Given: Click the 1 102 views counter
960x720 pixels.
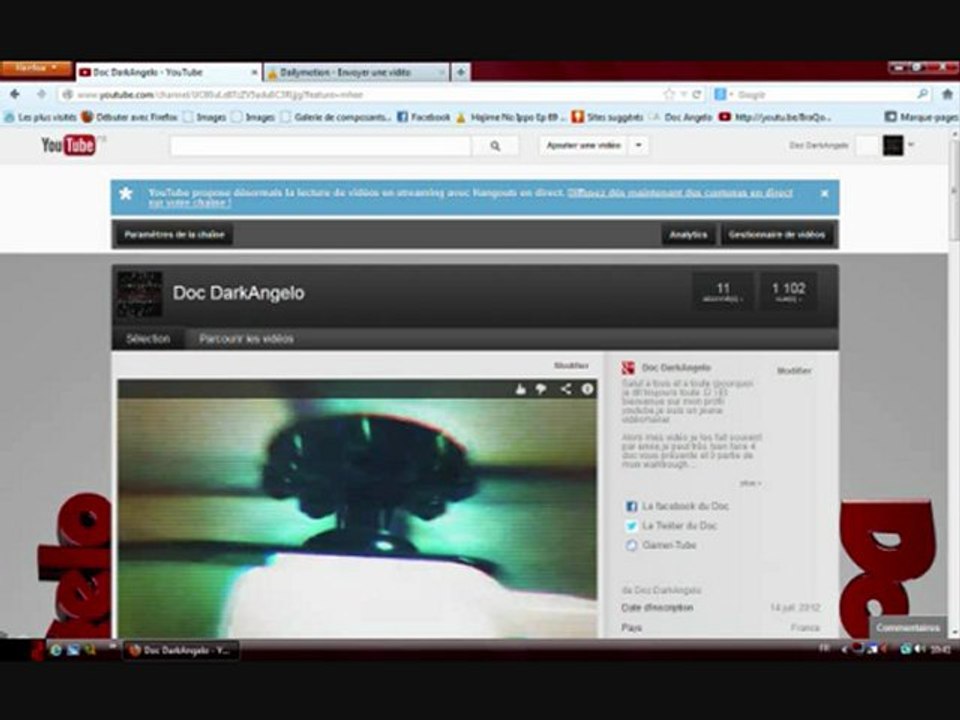Looking at the screenshot, I should (788, 291).
